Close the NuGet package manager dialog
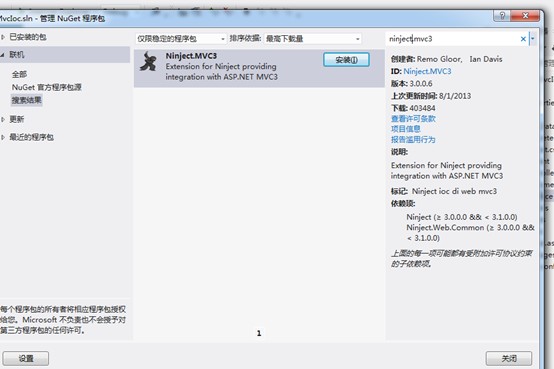 525,16
